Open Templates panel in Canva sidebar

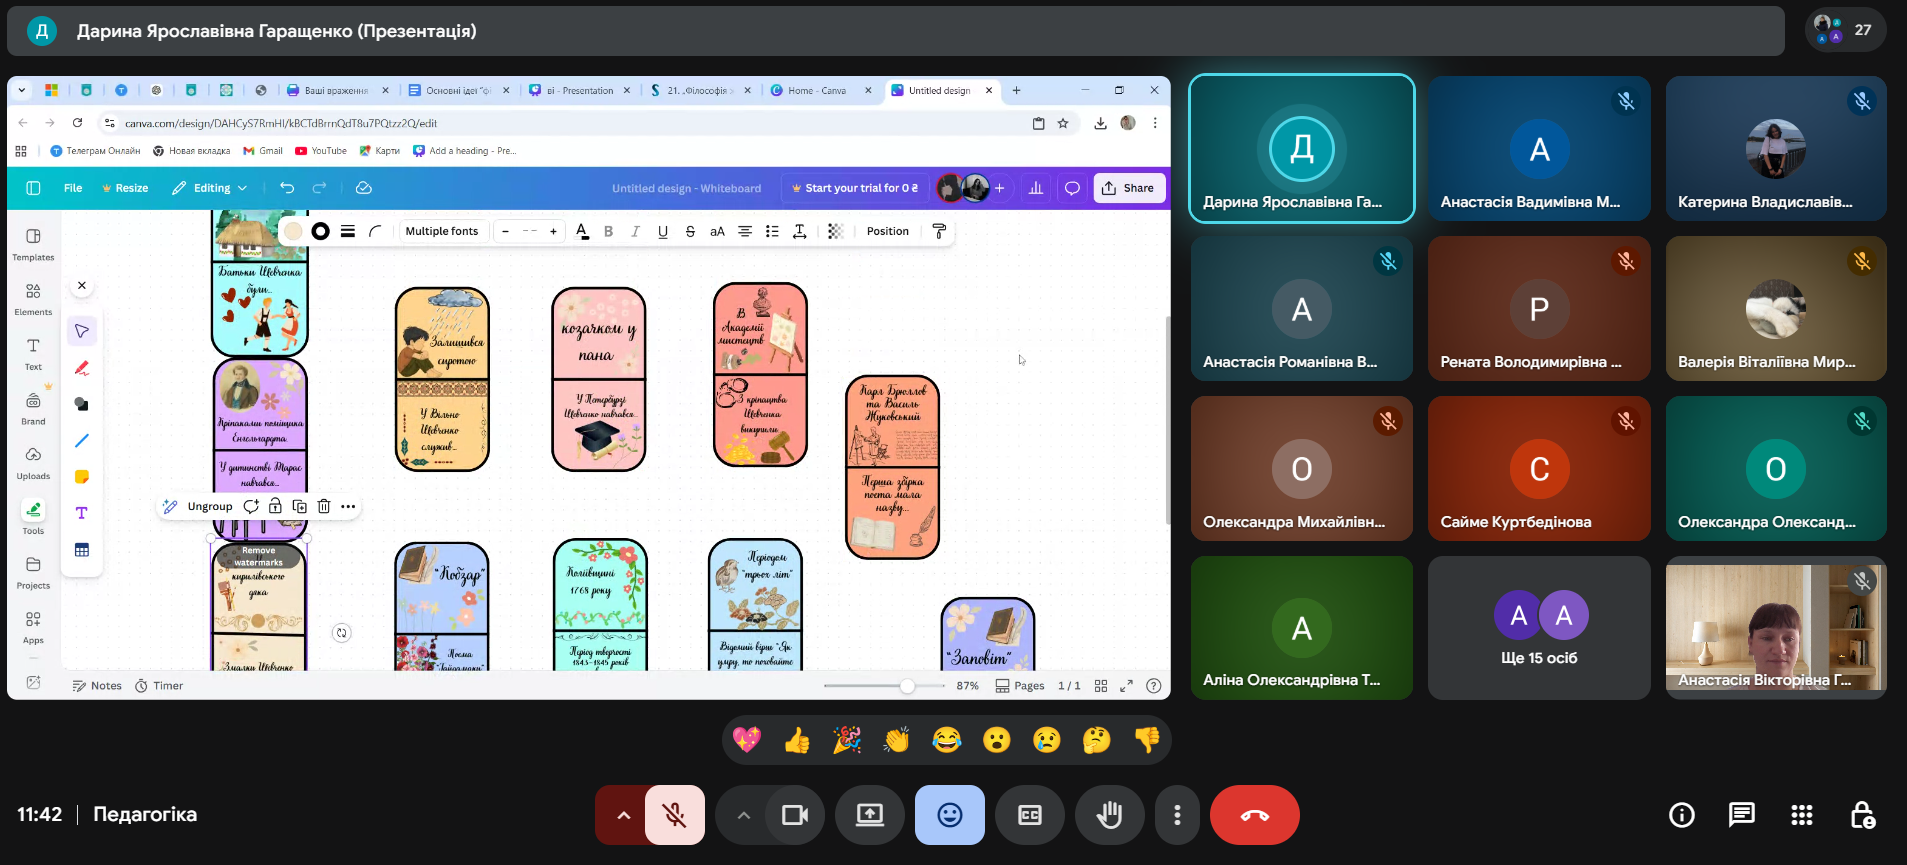tap(33, 244)
